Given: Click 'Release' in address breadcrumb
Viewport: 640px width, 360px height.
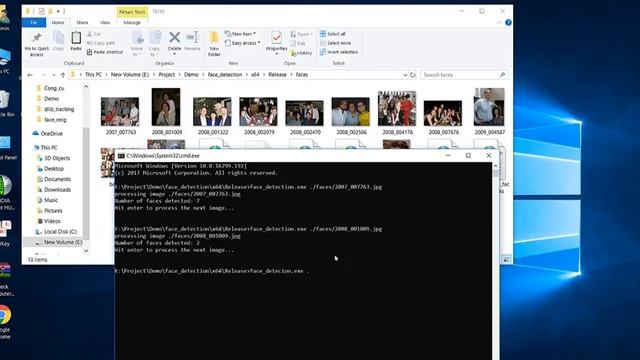Looking at the screenshot, I should tap(278, 75).
